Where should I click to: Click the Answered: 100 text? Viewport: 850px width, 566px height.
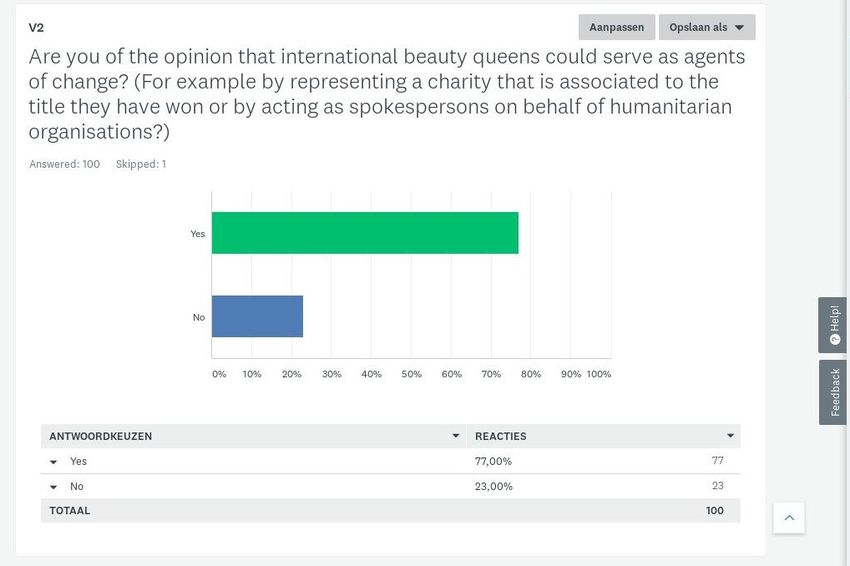pos(65,164)
